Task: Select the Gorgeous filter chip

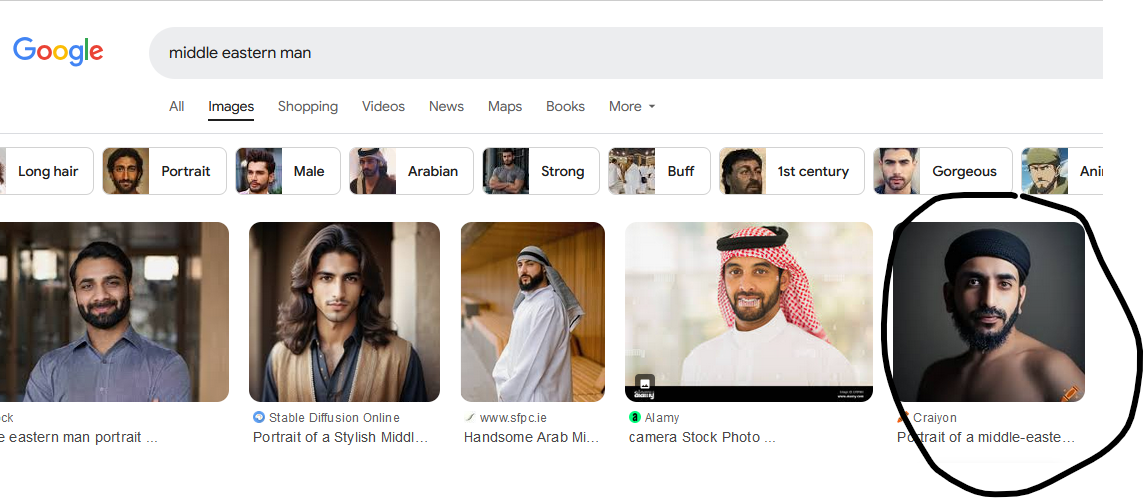Action: click(x=943, y=171)
